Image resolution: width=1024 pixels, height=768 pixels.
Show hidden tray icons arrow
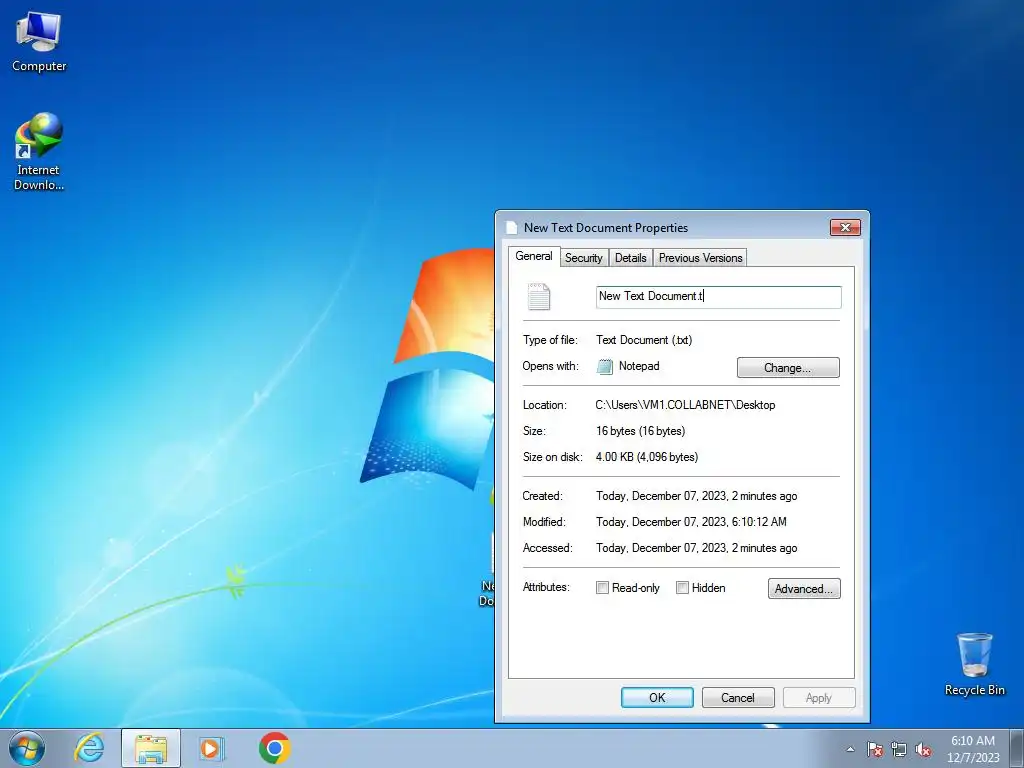pyautogui.click(x=850, y=749)
